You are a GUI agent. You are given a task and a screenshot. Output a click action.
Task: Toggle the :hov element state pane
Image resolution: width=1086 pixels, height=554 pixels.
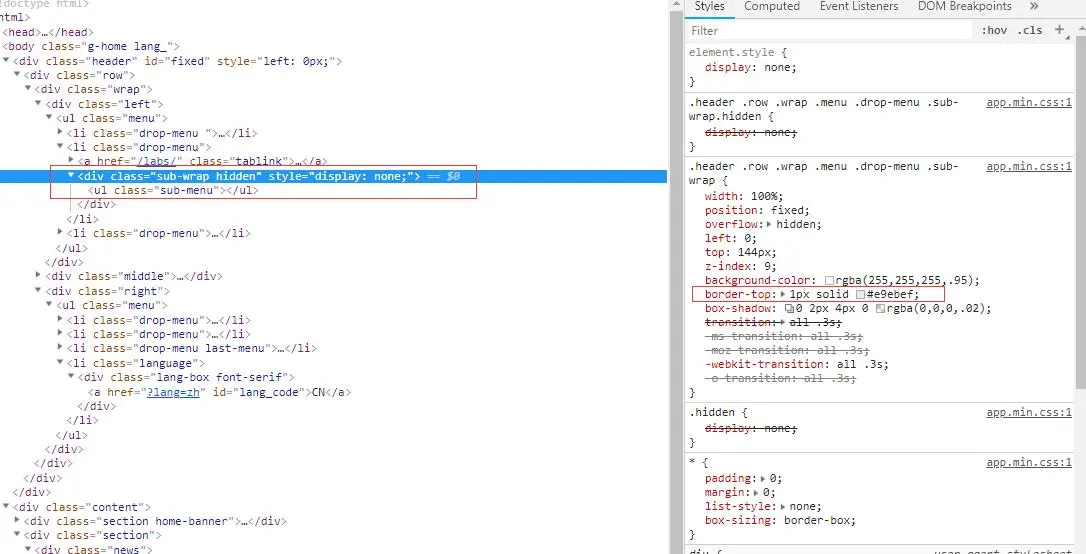coord(994,30)
